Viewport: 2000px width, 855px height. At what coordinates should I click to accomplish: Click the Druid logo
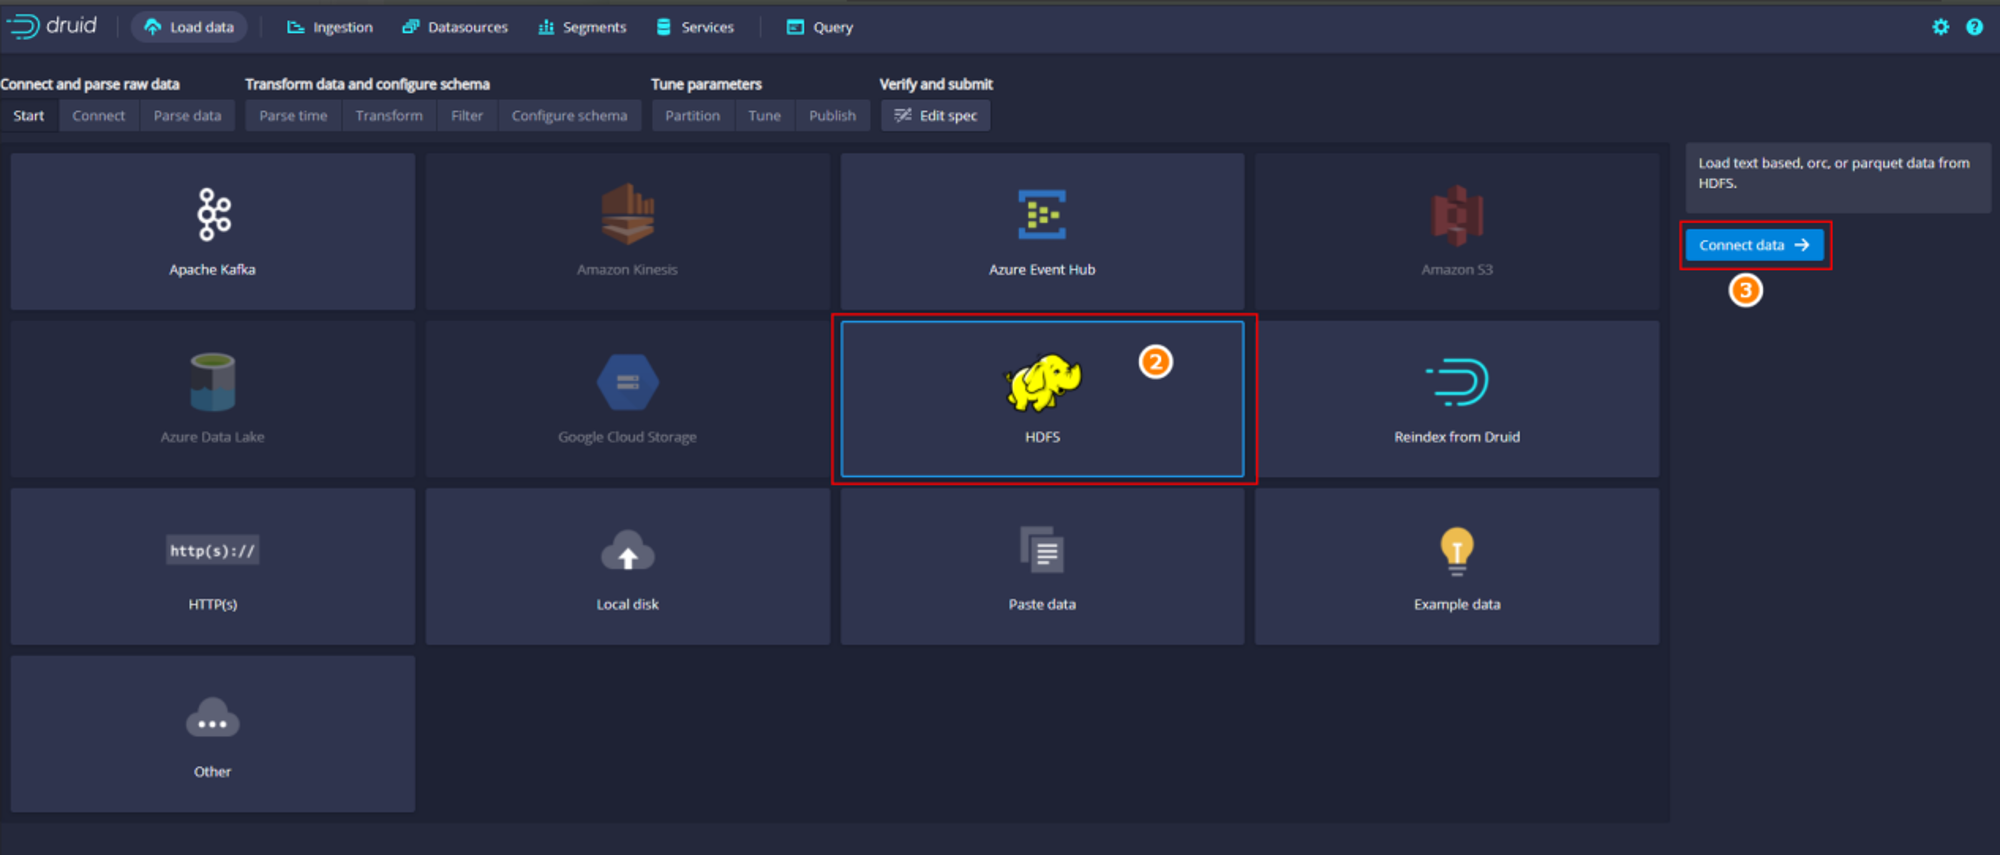[52, 26]
